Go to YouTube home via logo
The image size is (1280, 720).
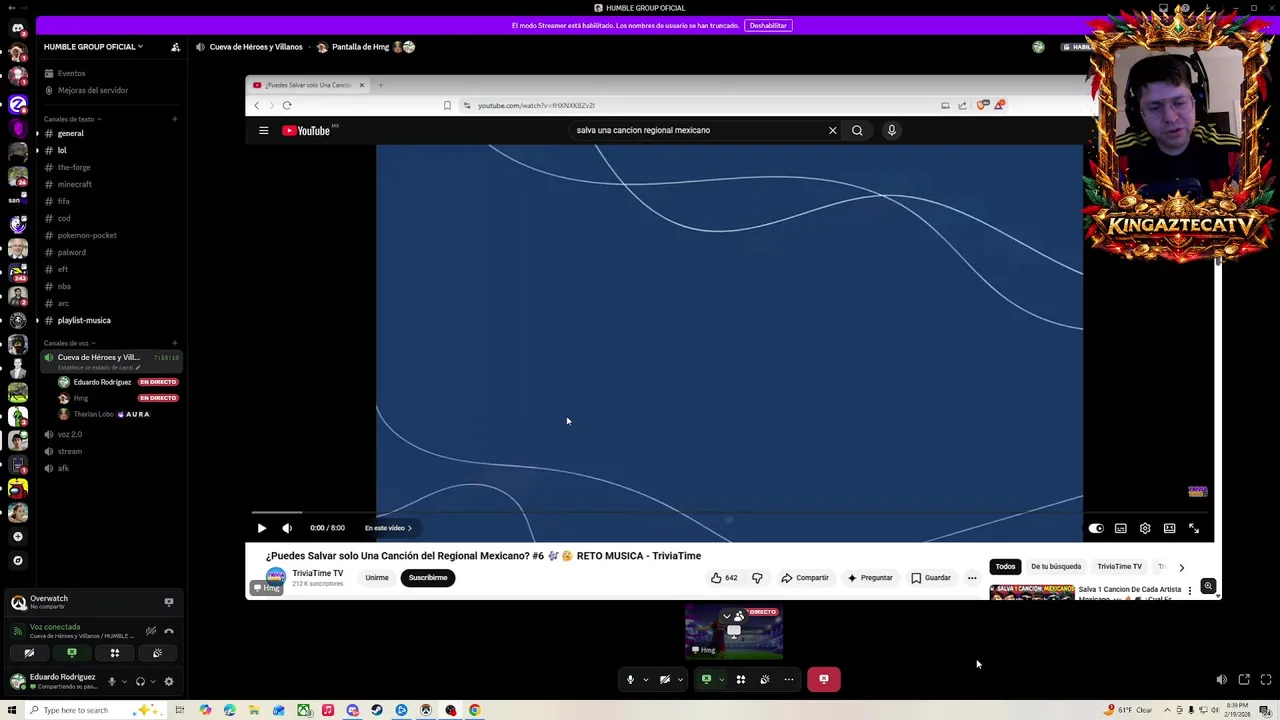pos(307,130)
